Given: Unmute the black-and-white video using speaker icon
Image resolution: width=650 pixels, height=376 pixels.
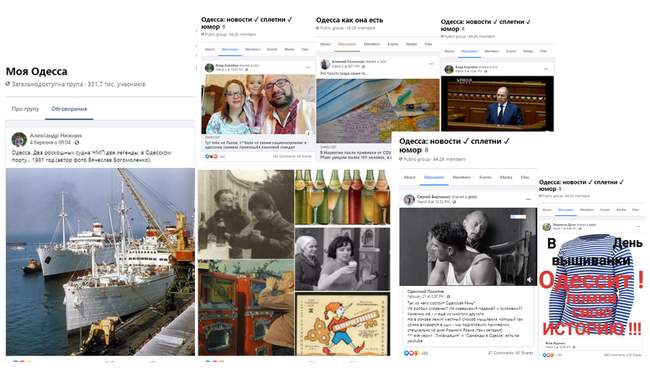Looking at the screenshot, I should click(529, 280).
